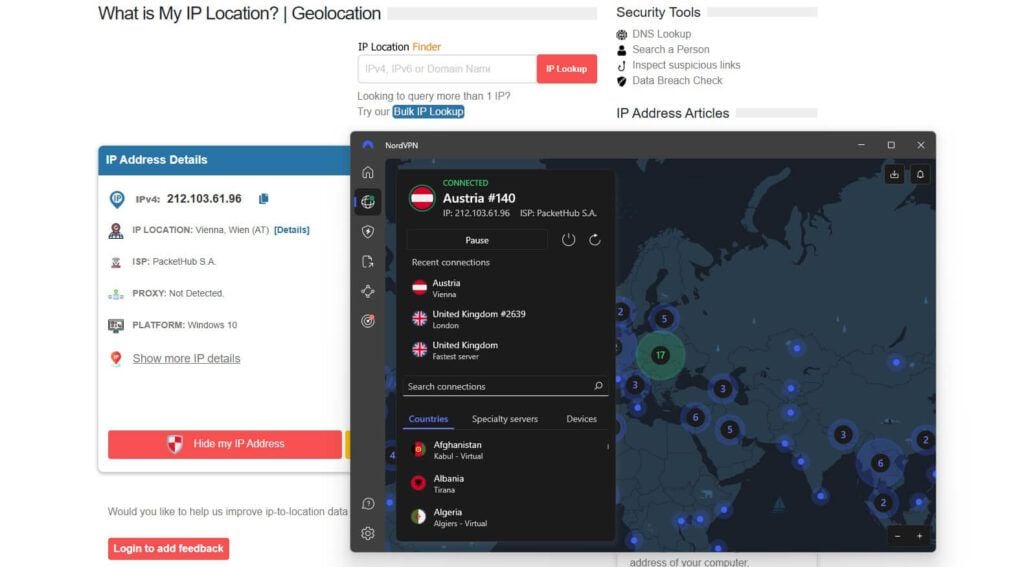Select recent connection United Kingdom #2639

pos(505,319)
